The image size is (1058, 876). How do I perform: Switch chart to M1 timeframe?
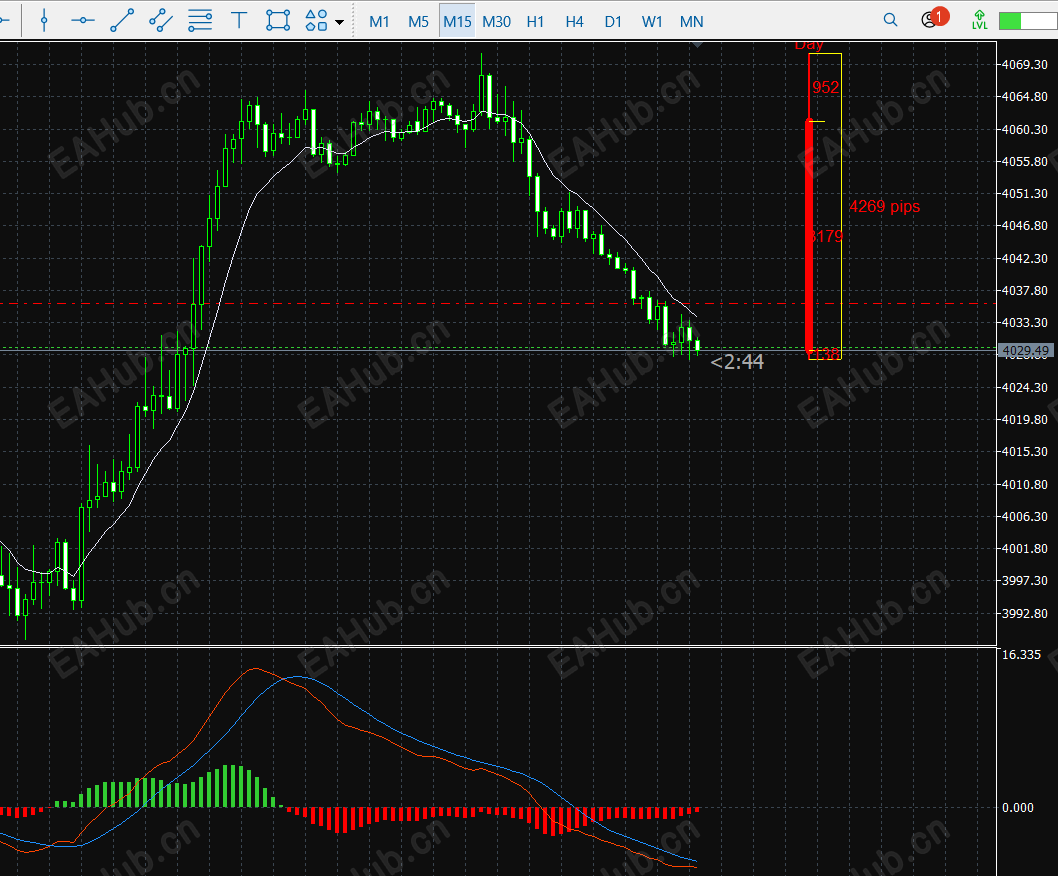(379, 22)
